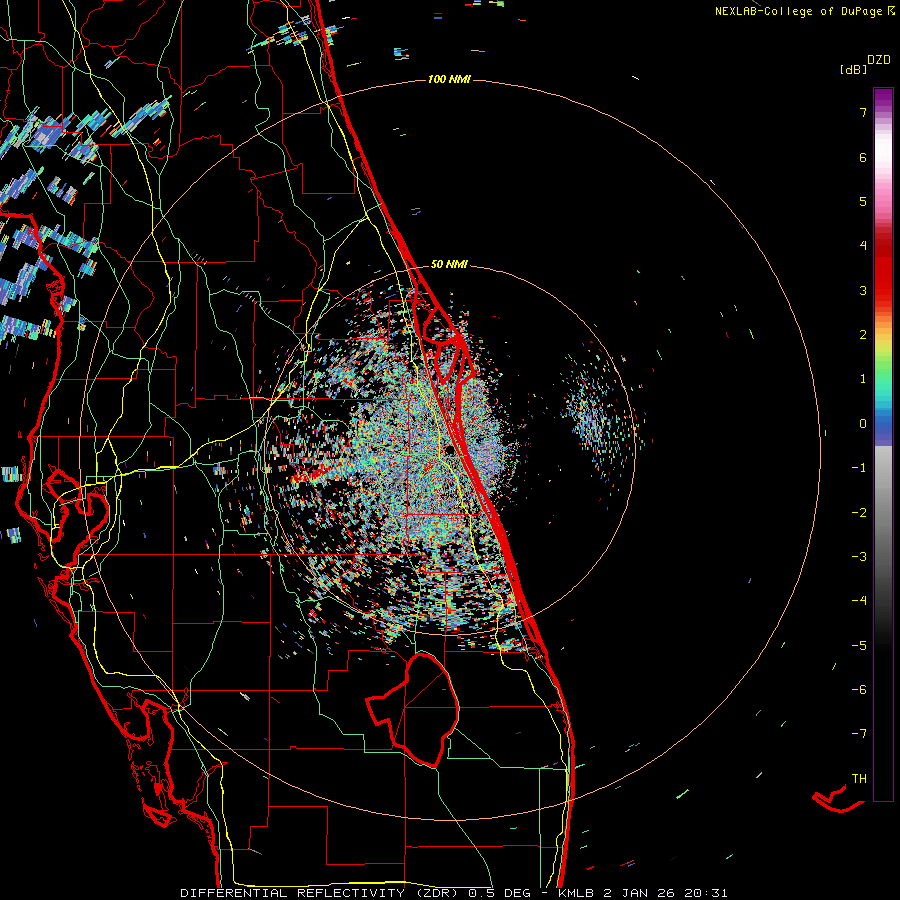The height and width of the screenshot is (900, 900).
Task: Click the 50 NMI range ring label
Action: (449, 264)
